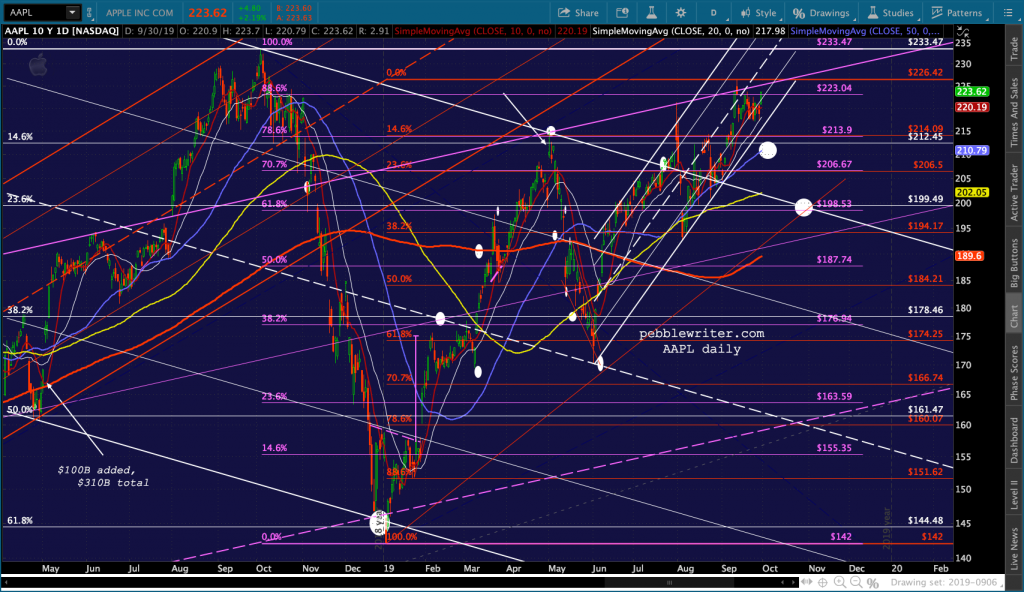The width and height of the screenshot is (1024, 592).
Task: Open chart settings gear icon
Action: 681,12
